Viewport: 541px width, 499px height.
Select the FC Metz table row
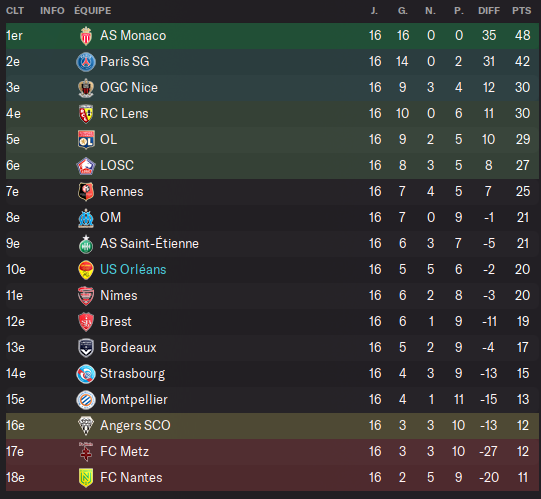click(272, 452)
